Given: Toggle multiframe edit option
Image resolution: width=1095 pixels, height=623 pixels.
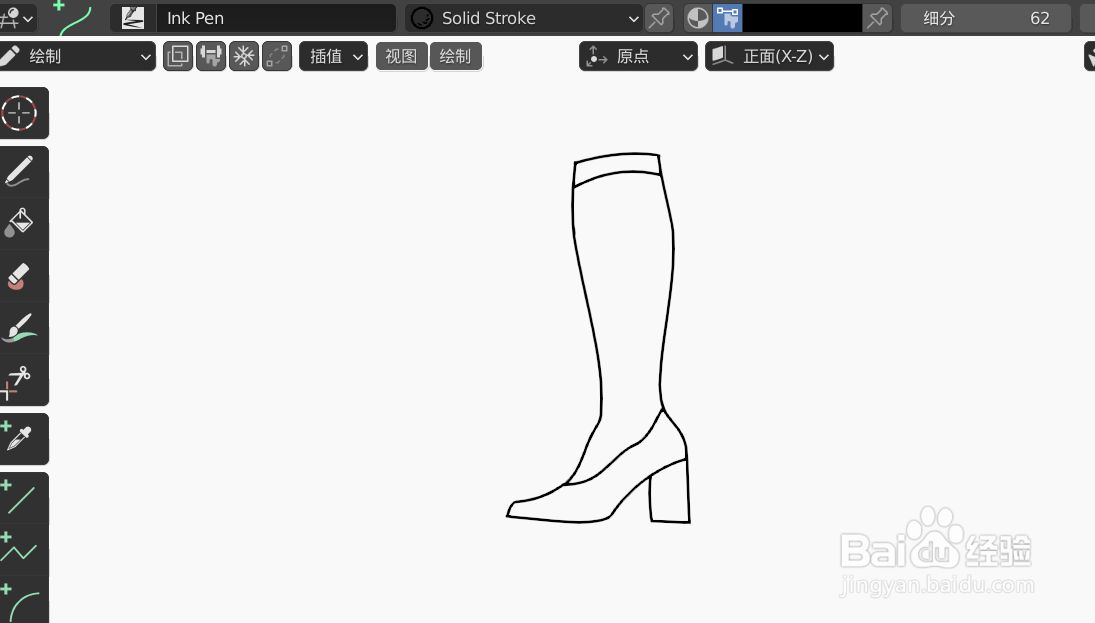Looking at the screenshot, I should coord(277,57).
